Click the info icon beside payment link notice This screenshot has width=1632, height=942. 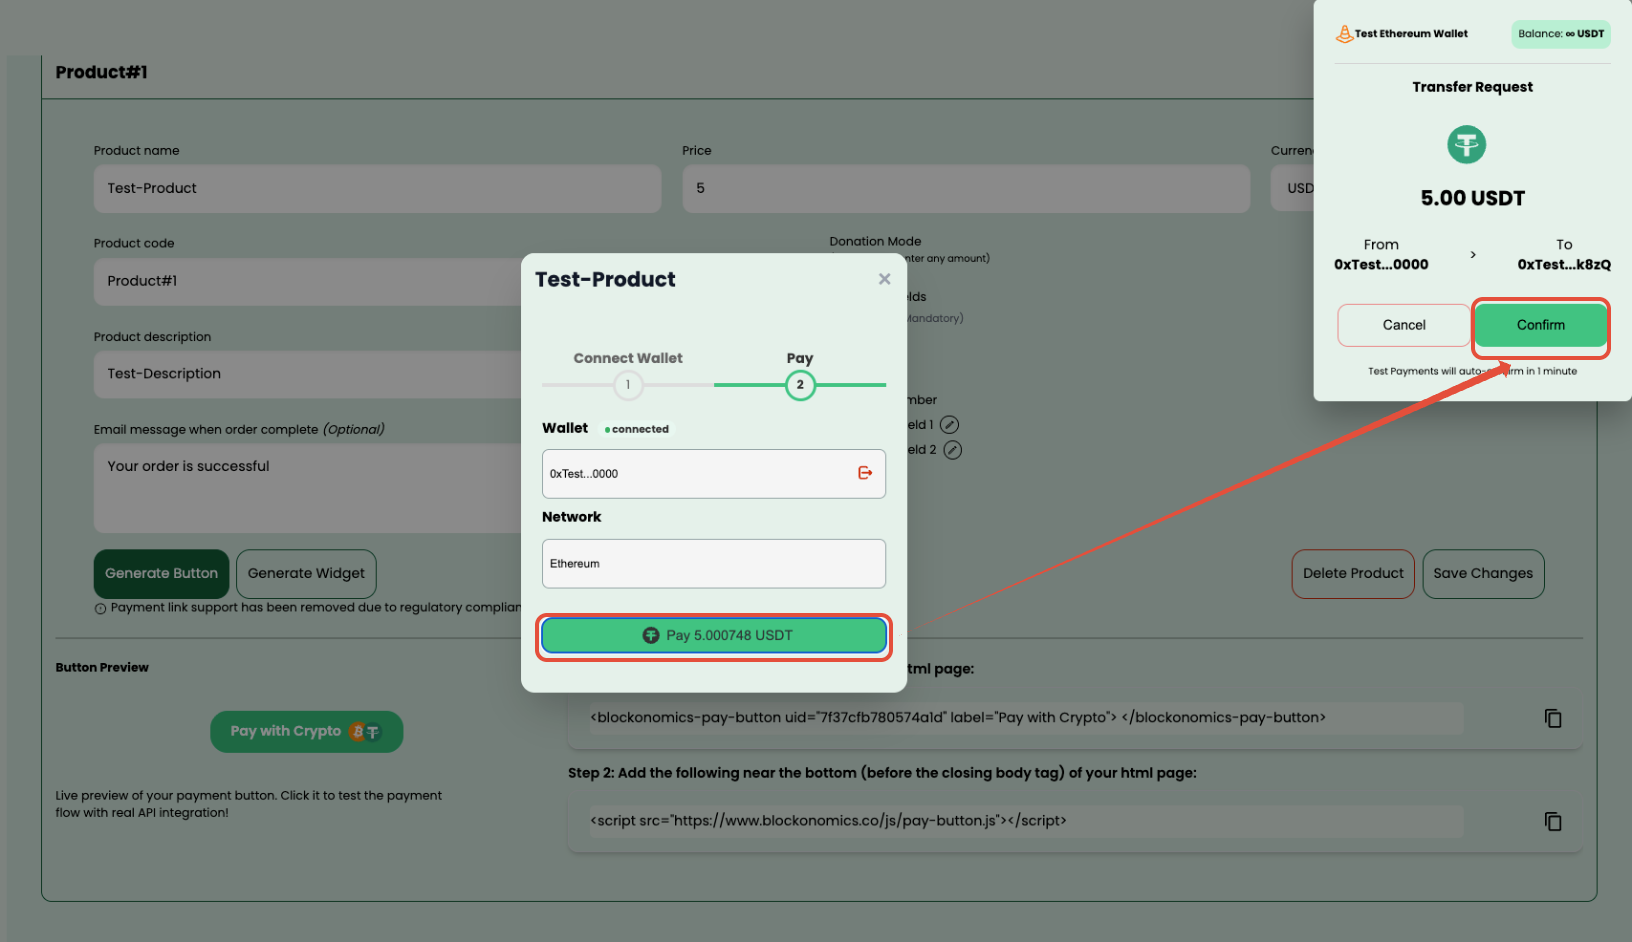100,608
